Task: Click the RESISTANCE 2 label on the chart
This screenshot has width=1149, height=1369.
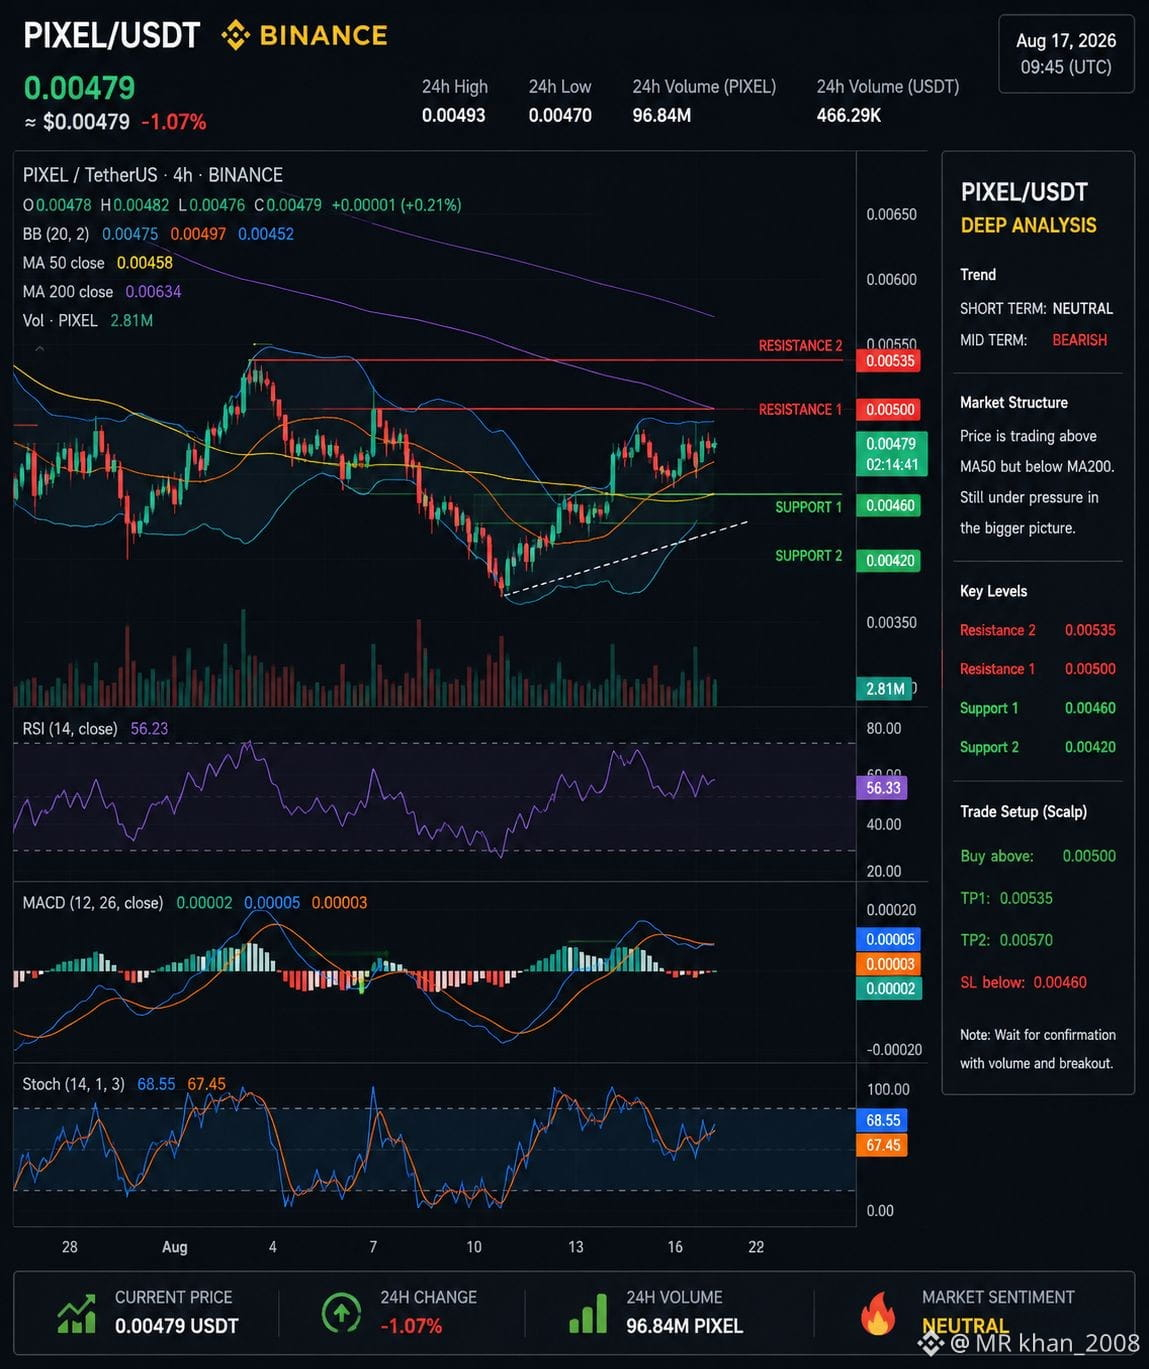Action: pyautogui.click(x=800, y=346)
